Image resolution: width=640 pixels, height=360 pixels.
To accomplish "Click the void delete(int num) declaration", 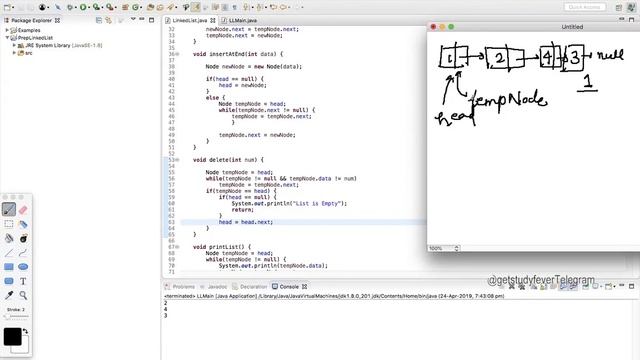I will pos(228,160).
